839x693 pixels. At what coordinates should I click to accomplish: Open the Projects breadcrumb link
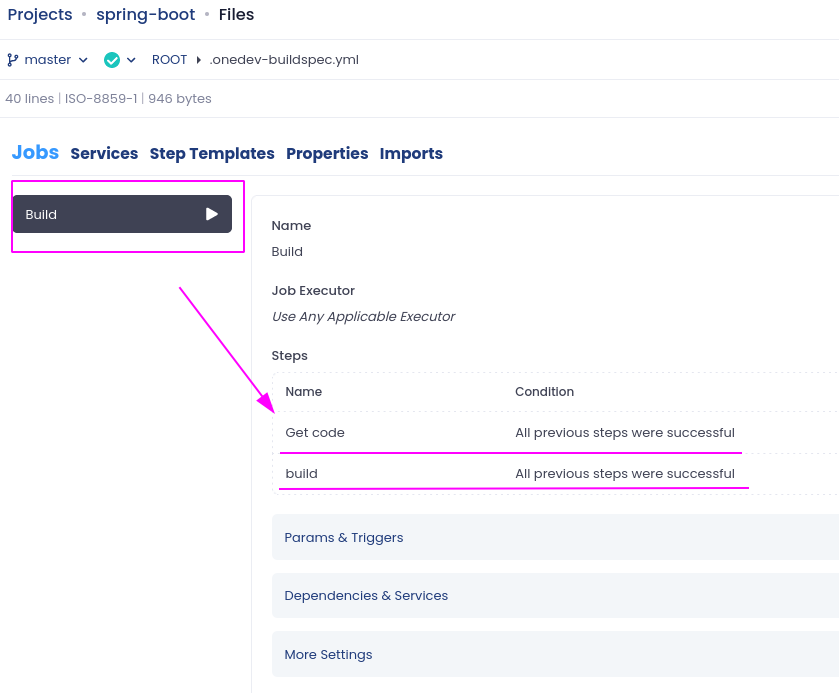pos(40,14)
